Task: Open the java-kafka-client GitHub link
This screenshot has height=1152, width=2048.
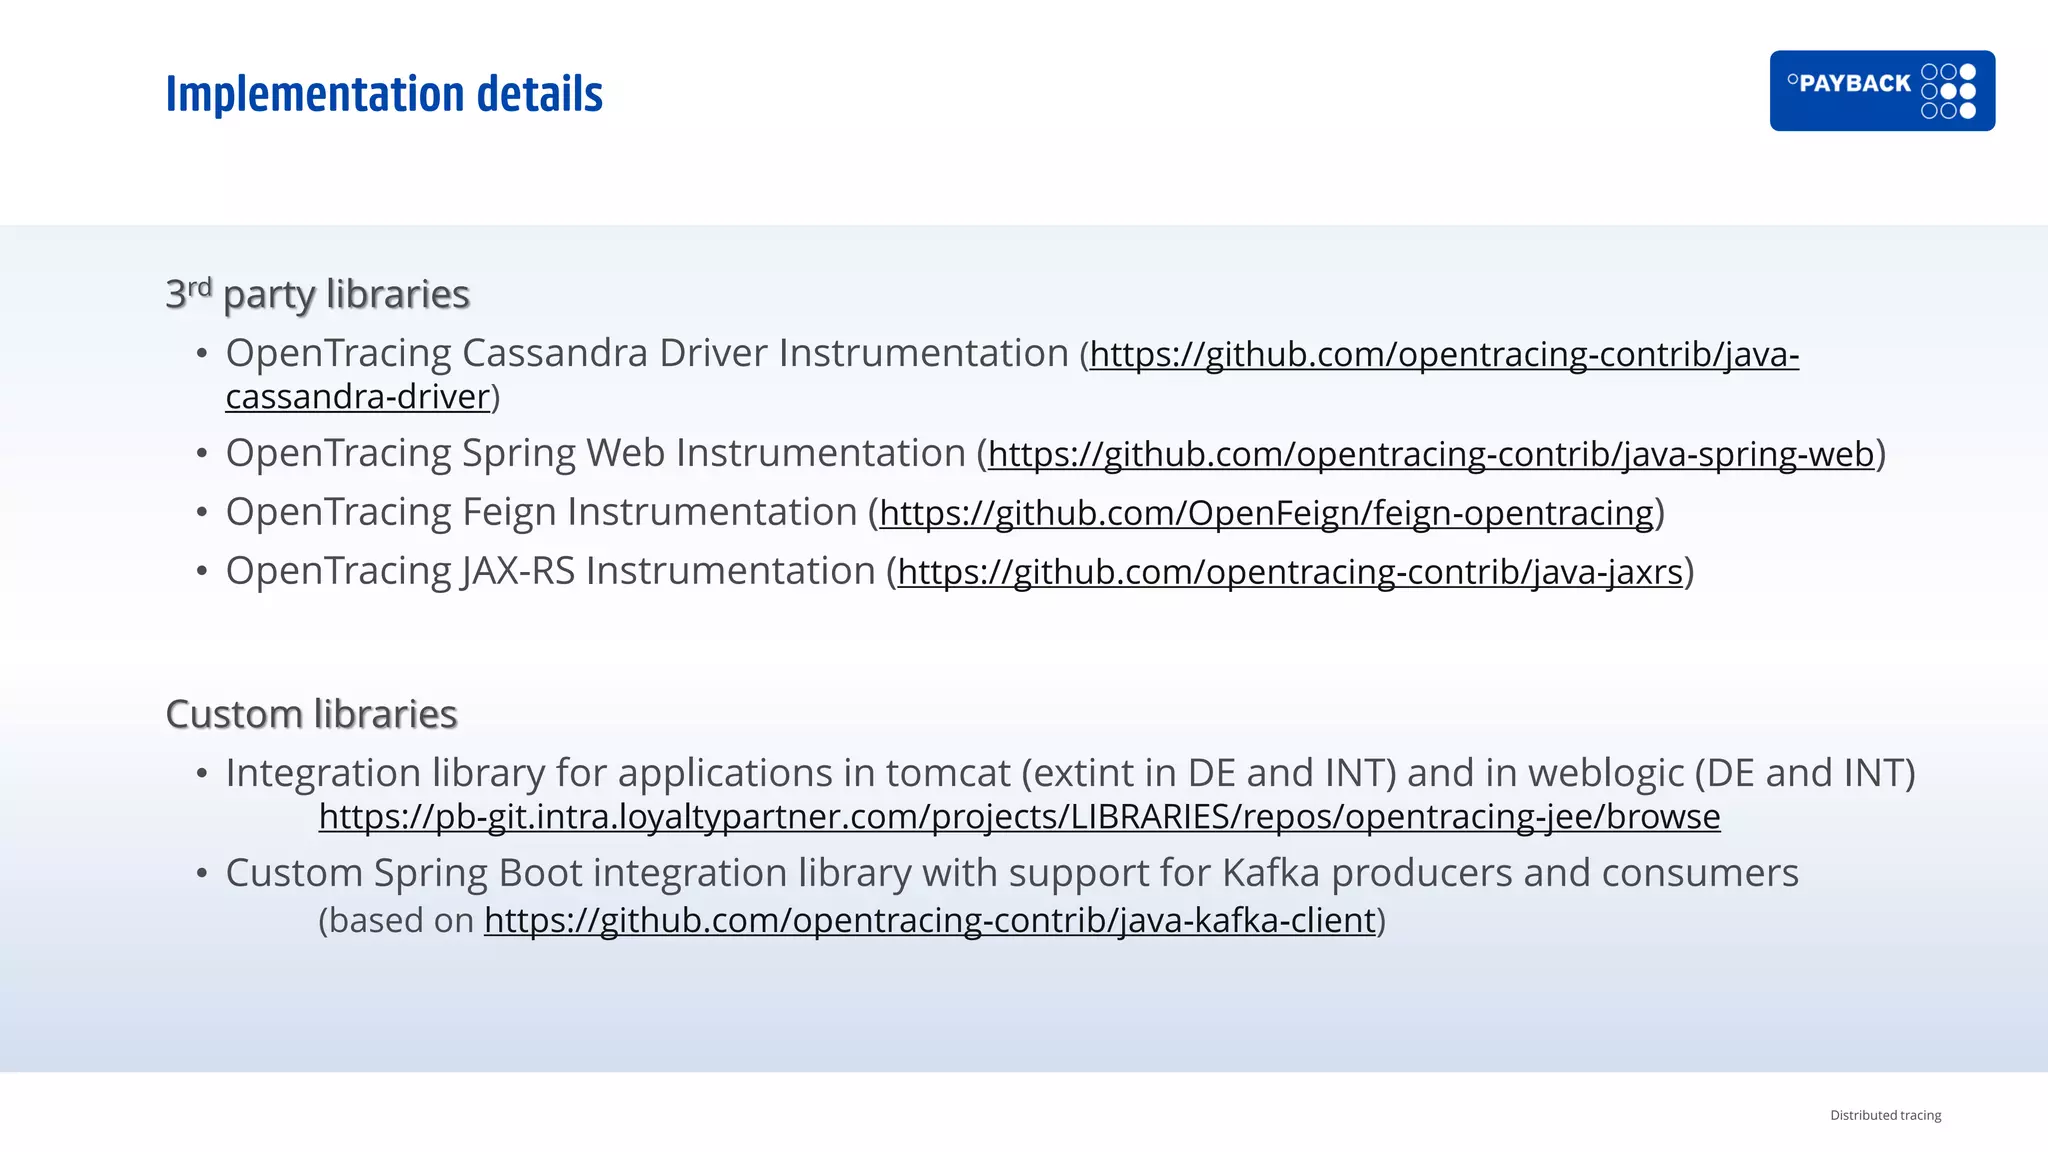Action: [x=929, y=921]
